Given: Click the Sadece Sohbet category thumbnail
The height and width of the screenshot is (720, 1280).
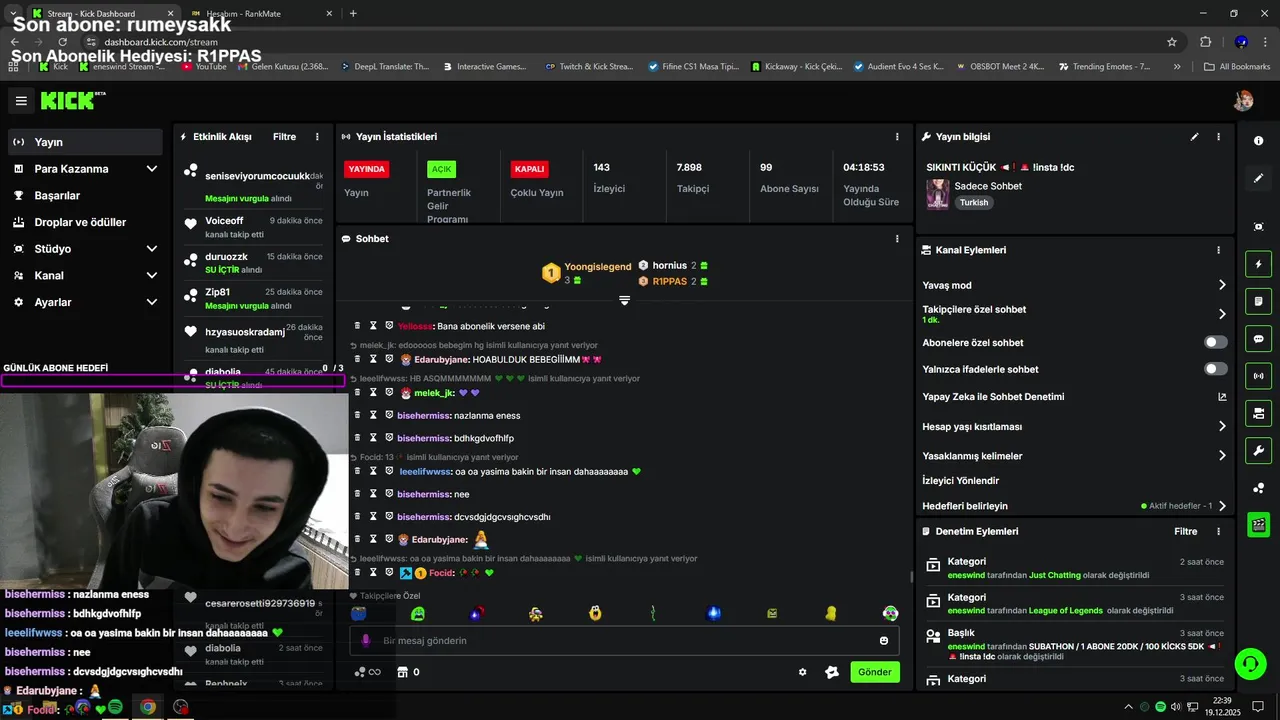Looking at the screenshot, I should coord(937,194).
